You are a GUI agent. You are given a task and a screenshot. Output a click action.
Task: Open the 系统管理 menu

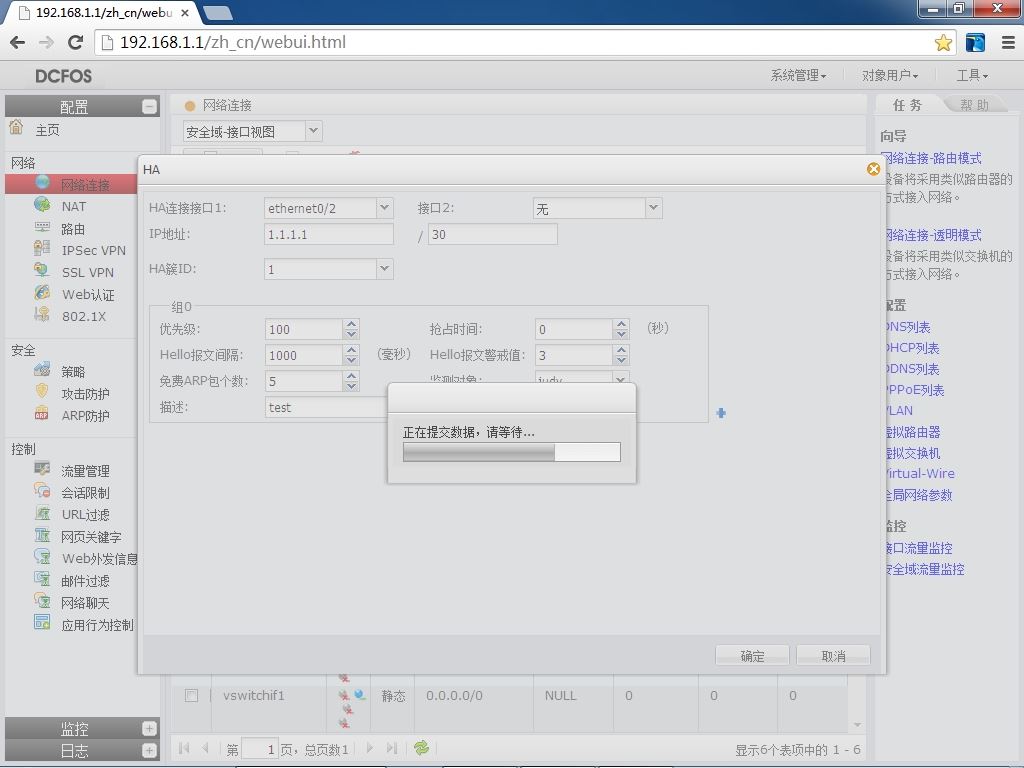click(x=798, y=76)
